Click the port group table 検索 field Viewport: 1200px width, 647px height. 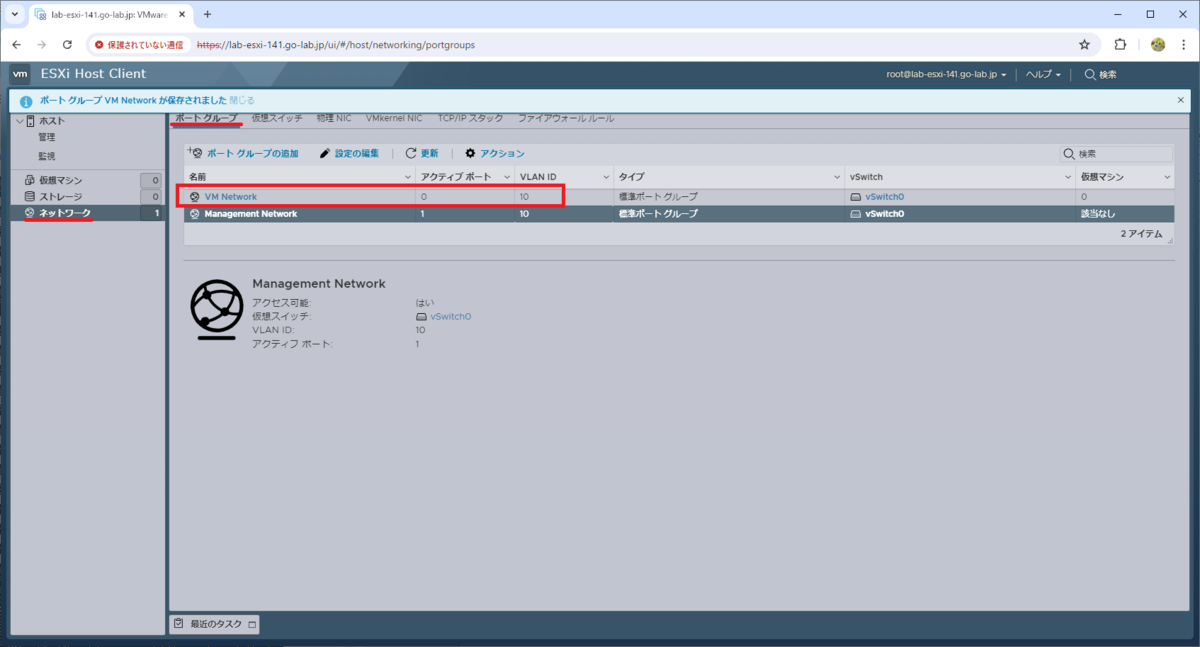tap(1117, 154)
